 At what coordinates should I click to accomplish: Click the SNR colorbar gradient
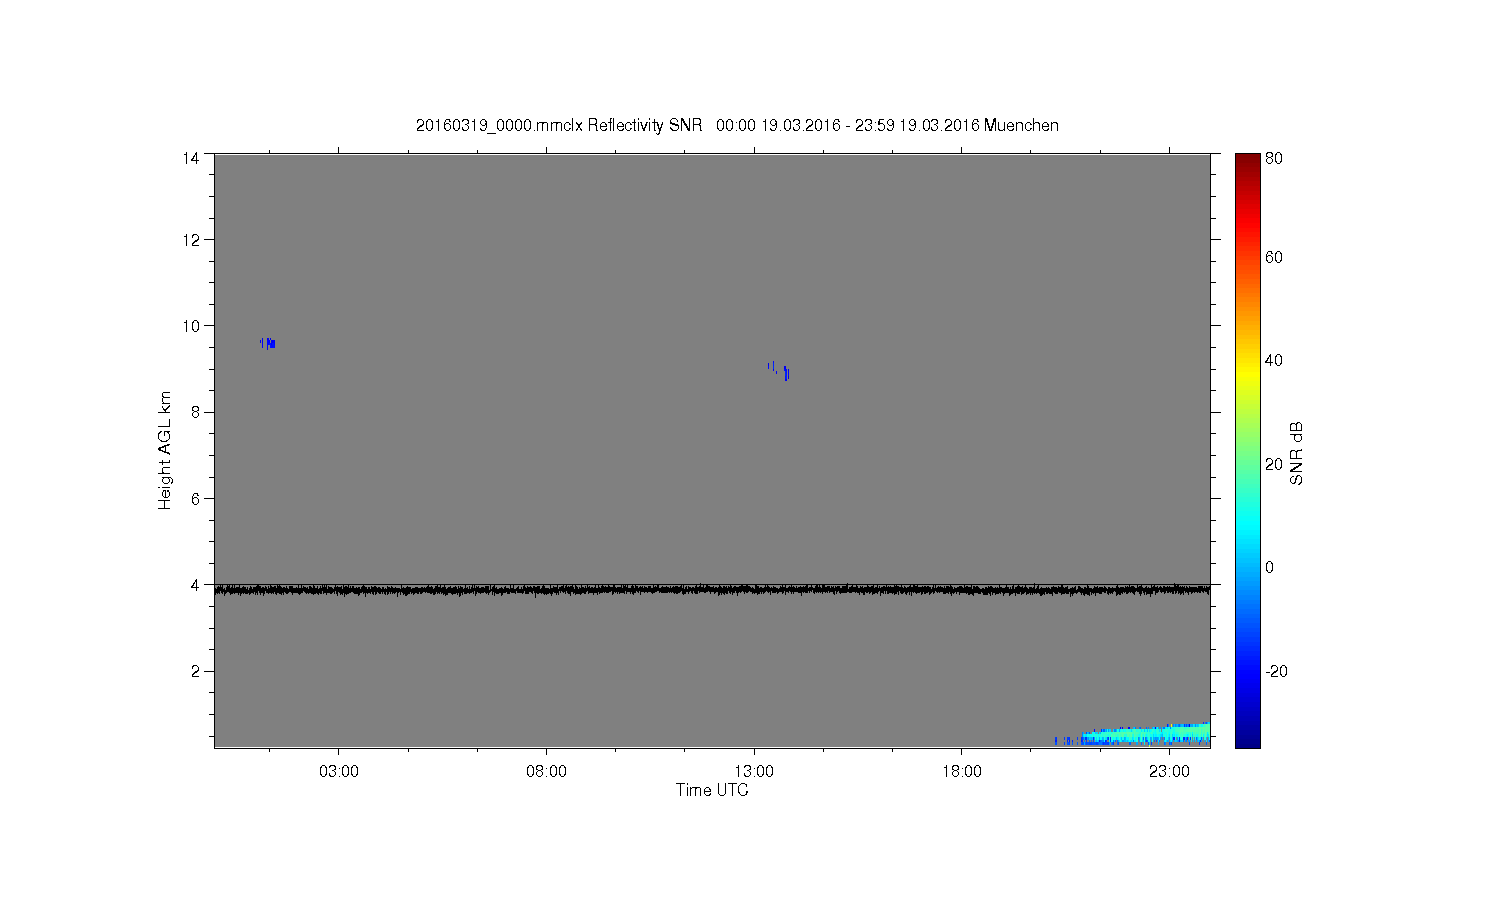pos(1247,450)
